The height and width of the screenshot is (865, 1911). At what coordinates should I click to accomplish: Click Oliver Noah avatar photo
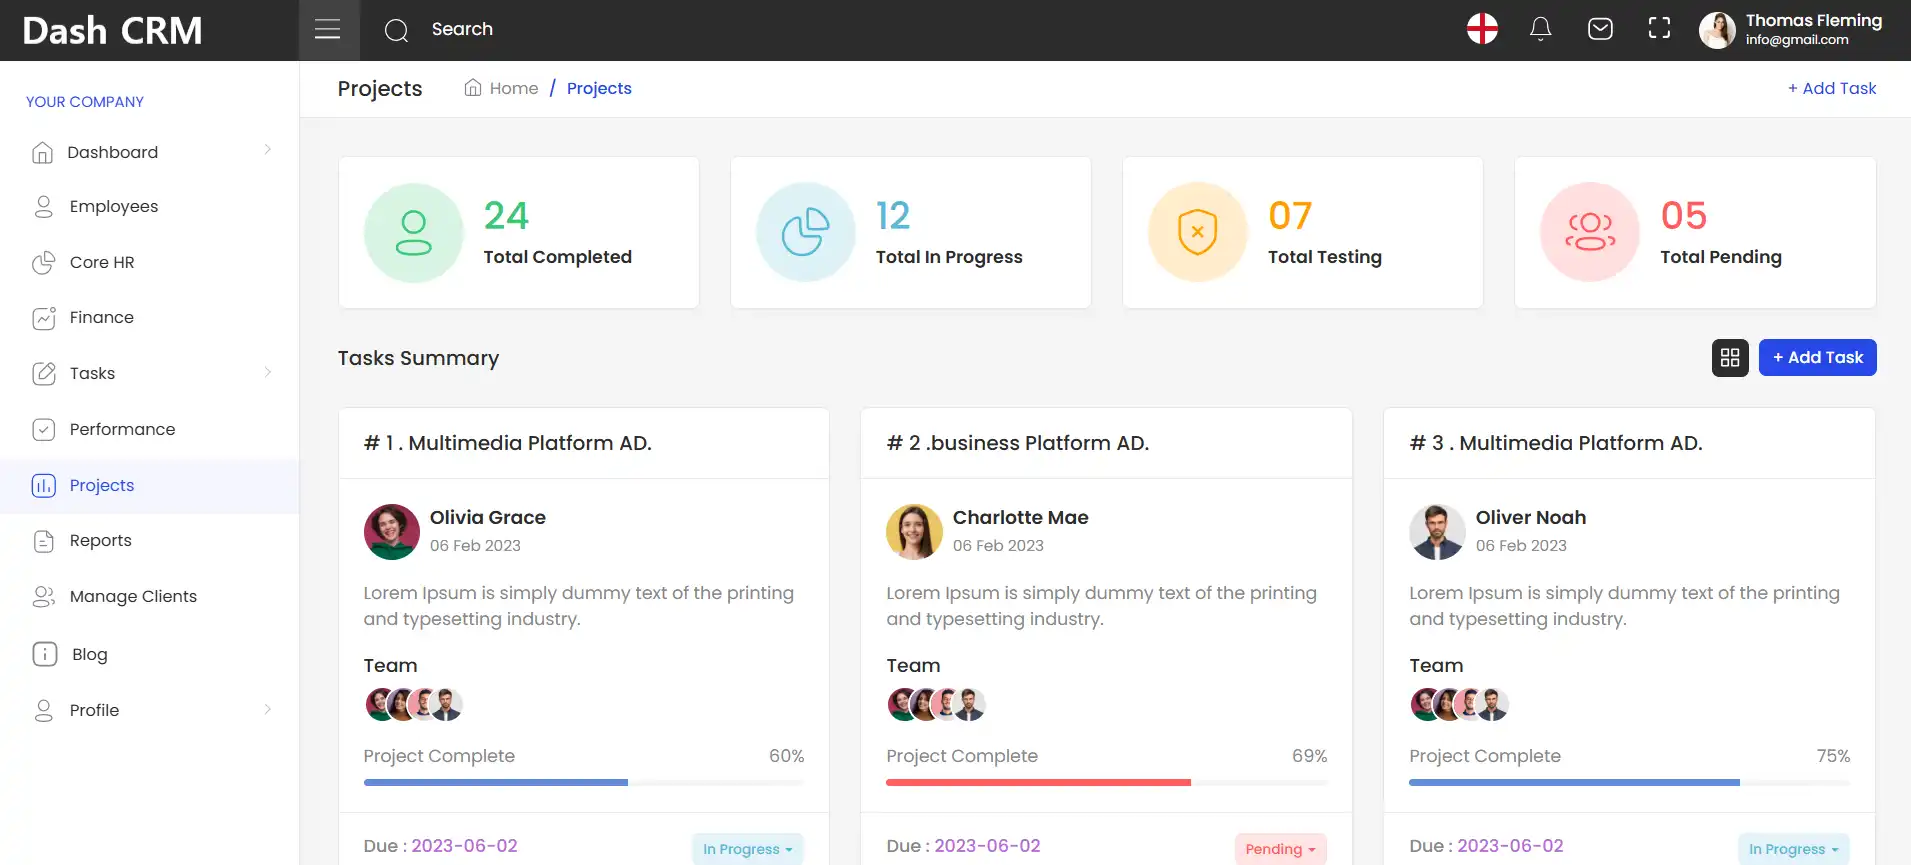1437,531
